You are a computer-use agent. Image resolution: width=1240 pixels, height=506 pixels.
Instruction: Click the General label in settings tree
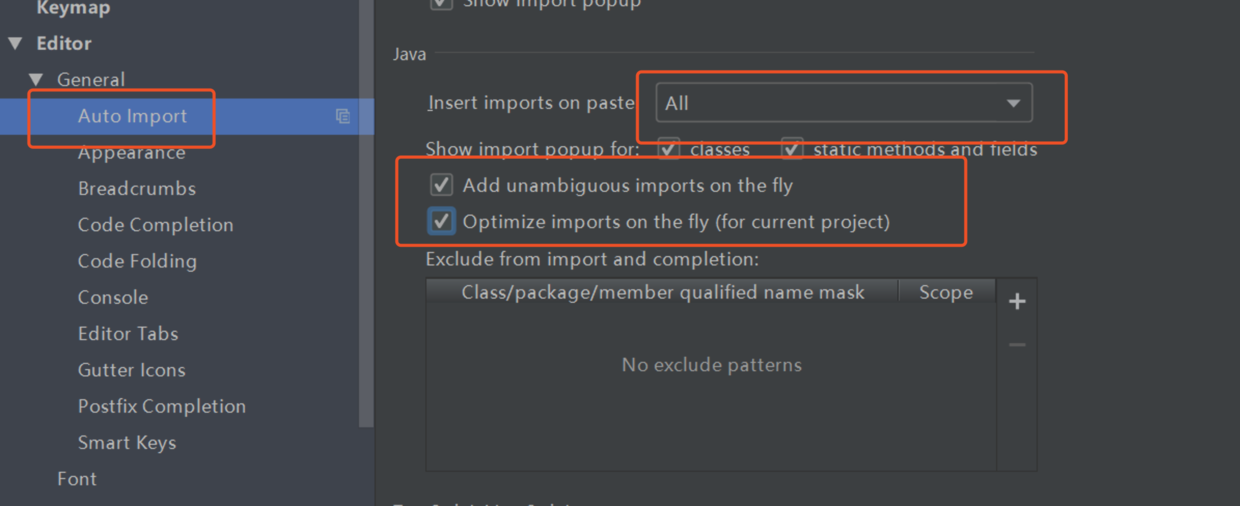pos(91,80)
